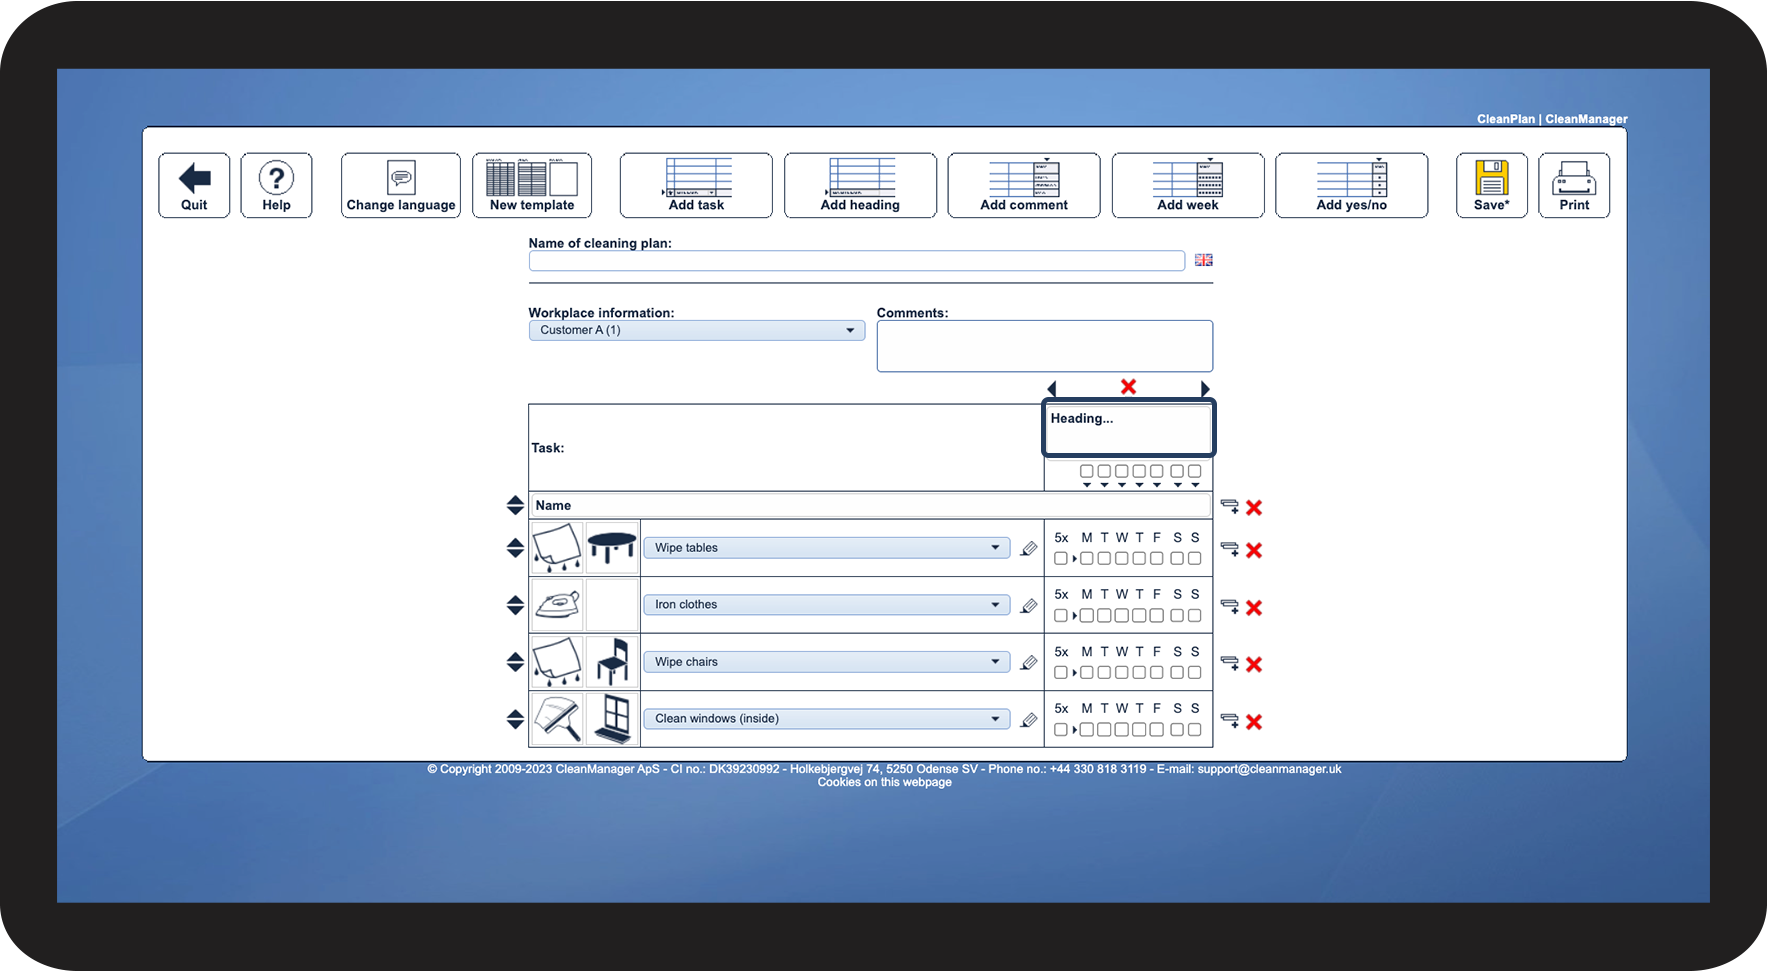Image resolution: width=1767 pixels, height=971 pixels.
Task: Click the Add heading toolbar icon
Action: 860,178
